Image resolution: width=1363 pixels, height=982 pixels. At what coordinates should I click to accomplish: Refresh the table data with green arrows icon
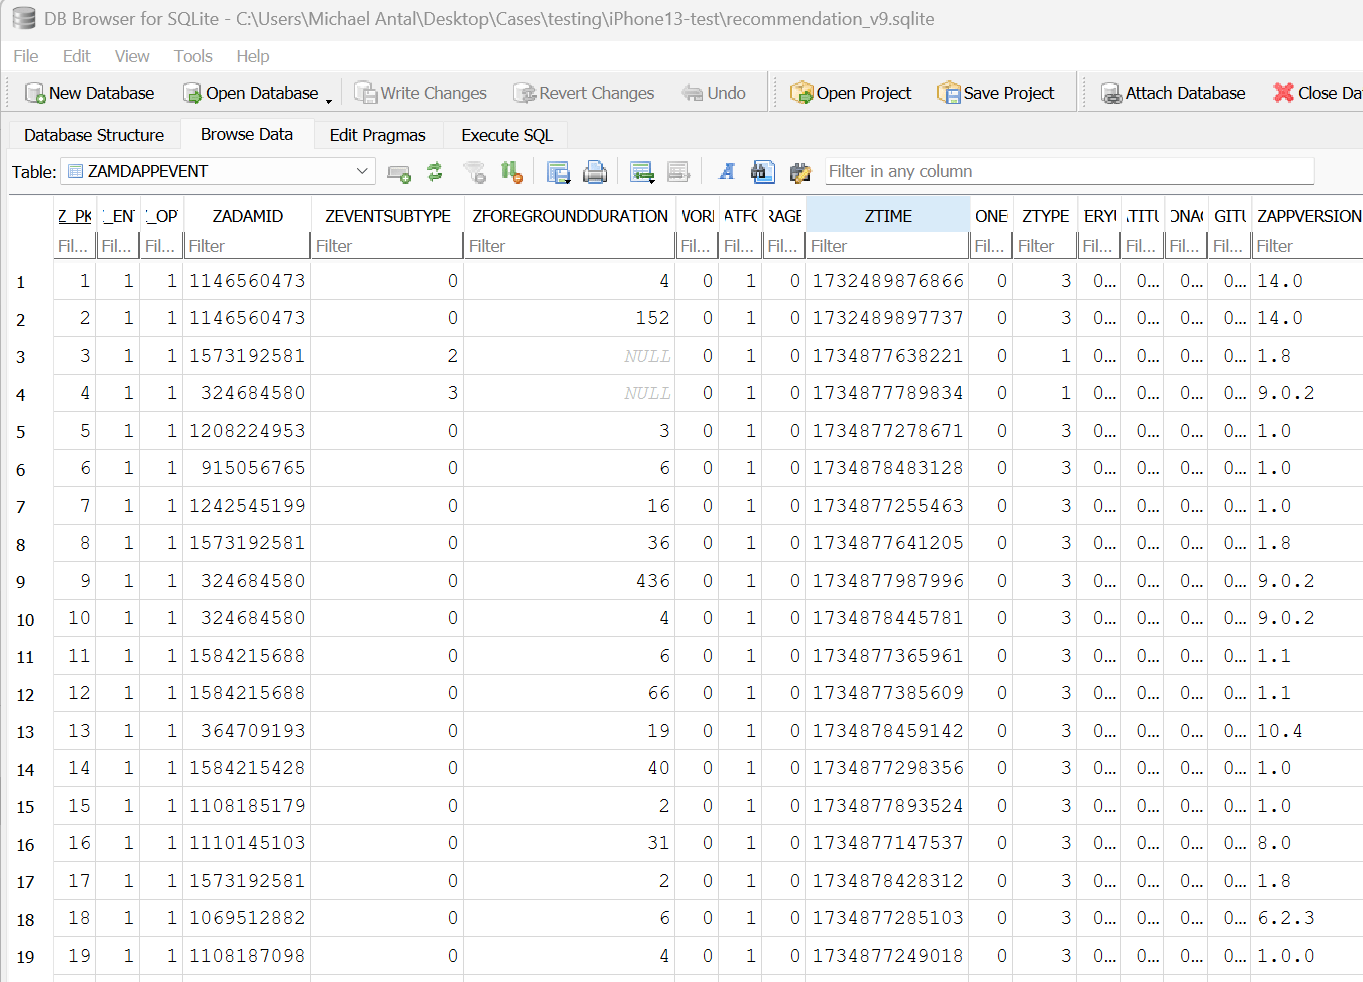pos(435,172)
